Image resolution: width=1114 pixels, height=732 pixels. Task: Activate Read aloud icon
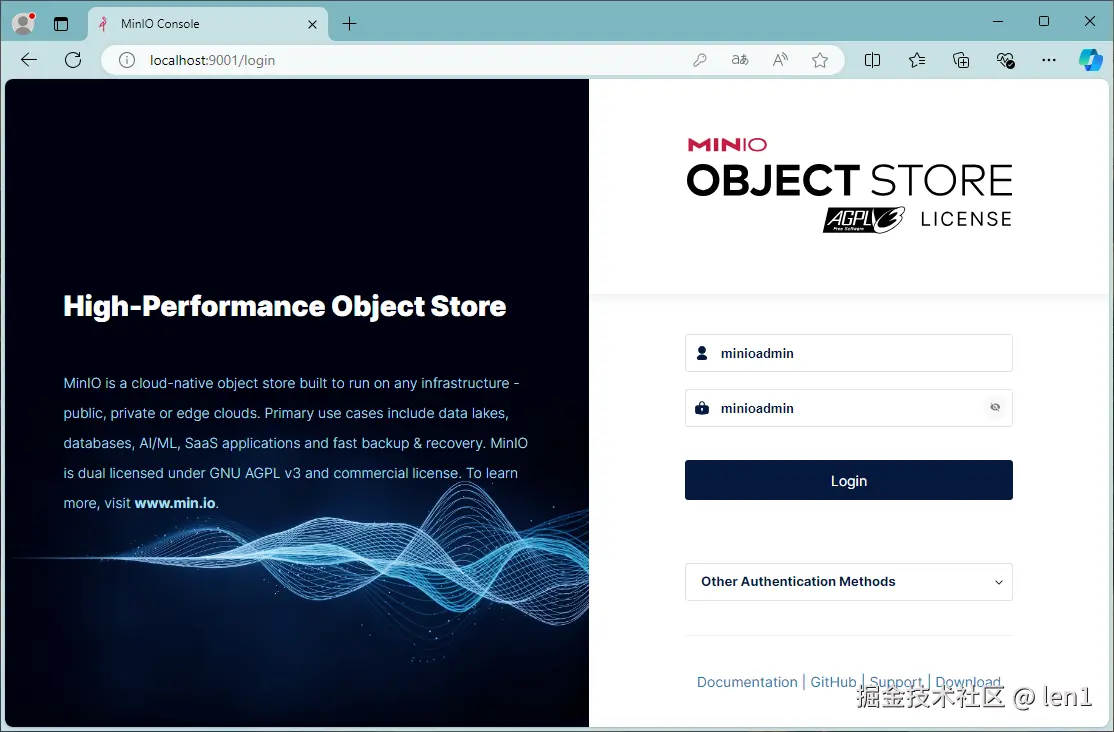pyautogui.click(x=780, y=60)
